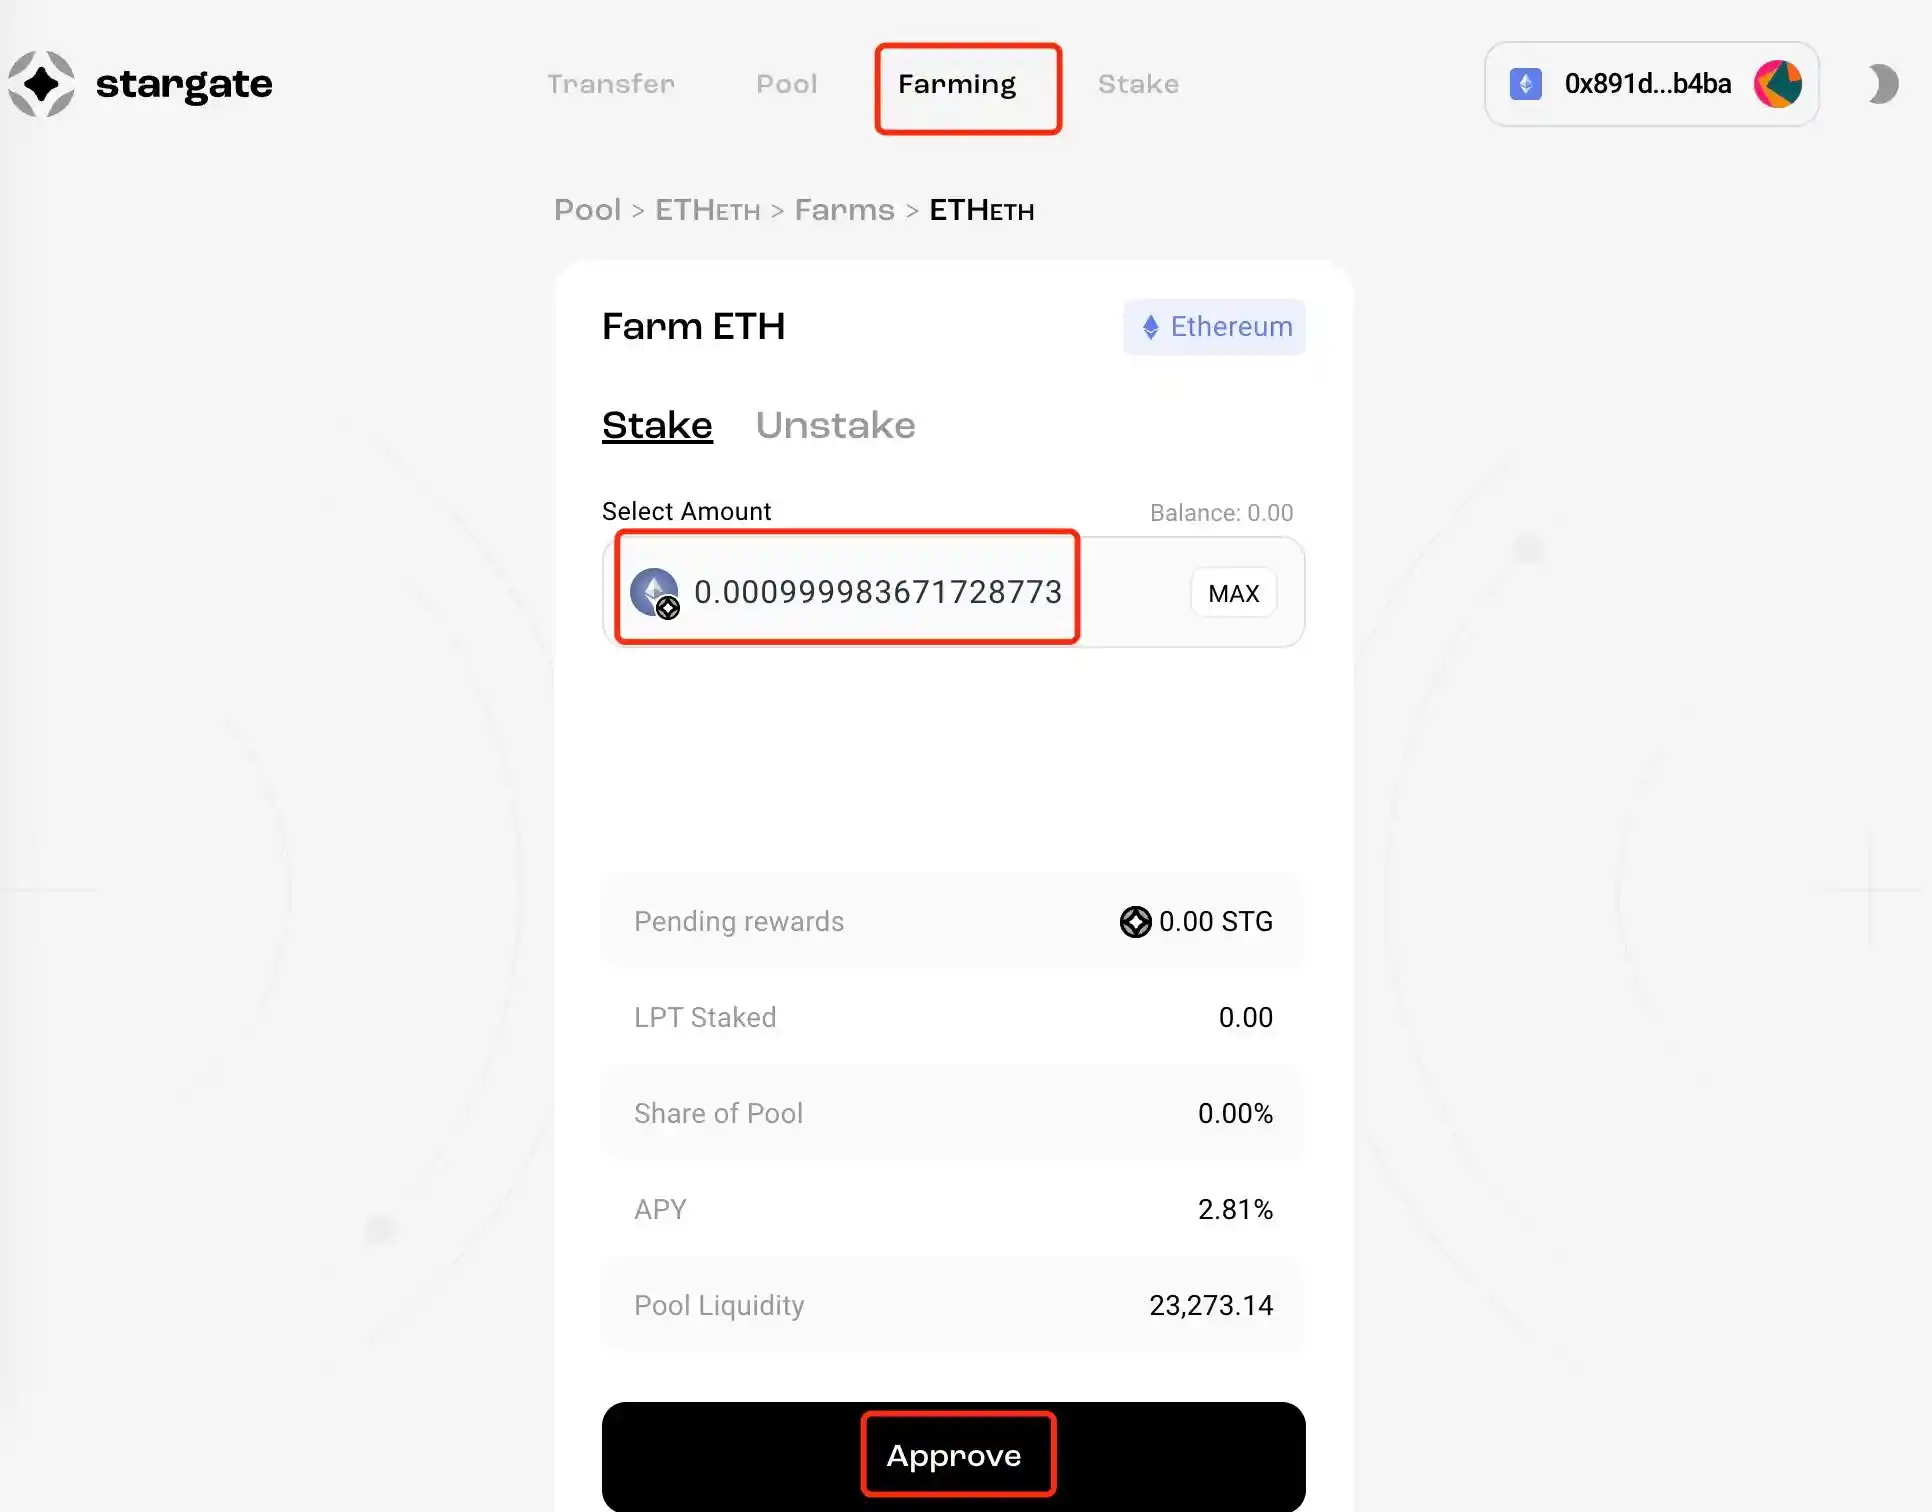1932x1512 pixels.
Task: Click into the stake amount input field
Action: click(878, 592)
